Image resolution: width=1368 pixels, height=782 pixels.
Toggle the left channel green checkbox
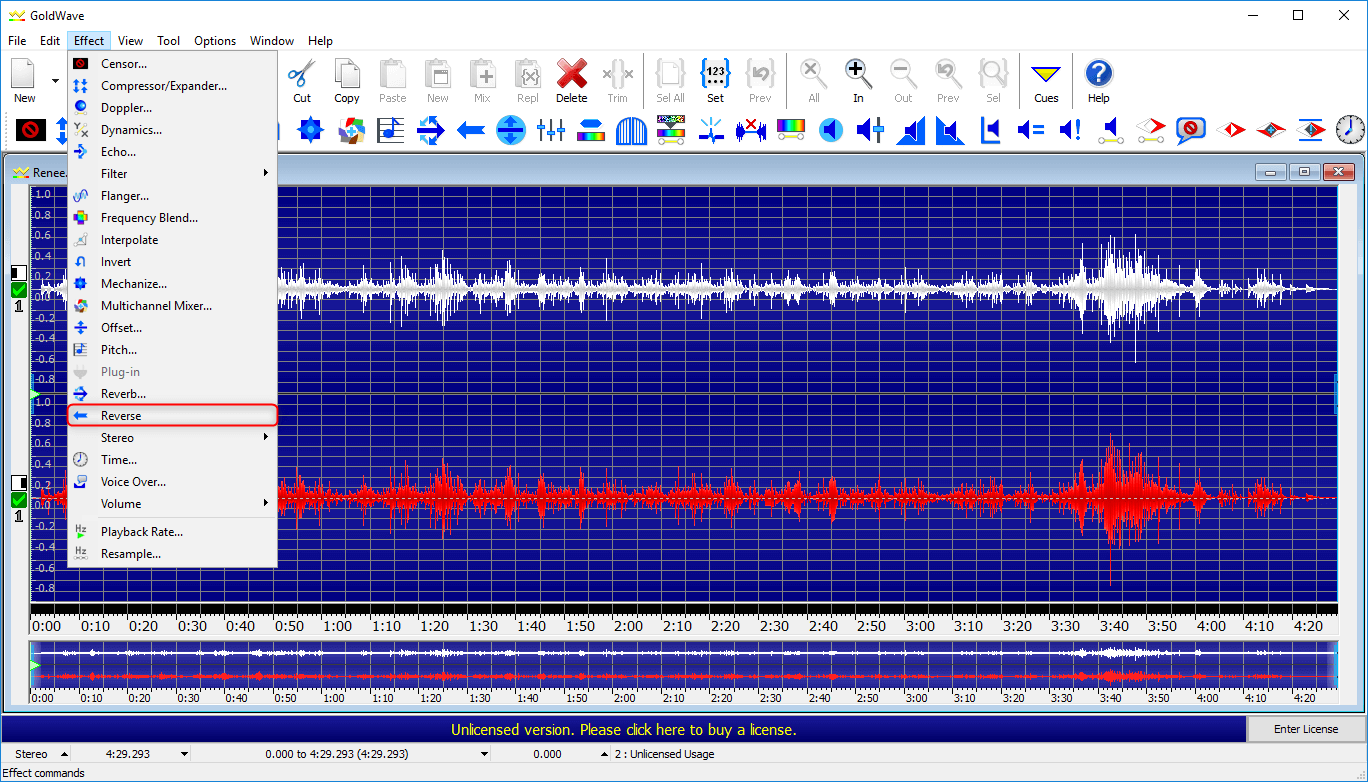coord(19,290)
